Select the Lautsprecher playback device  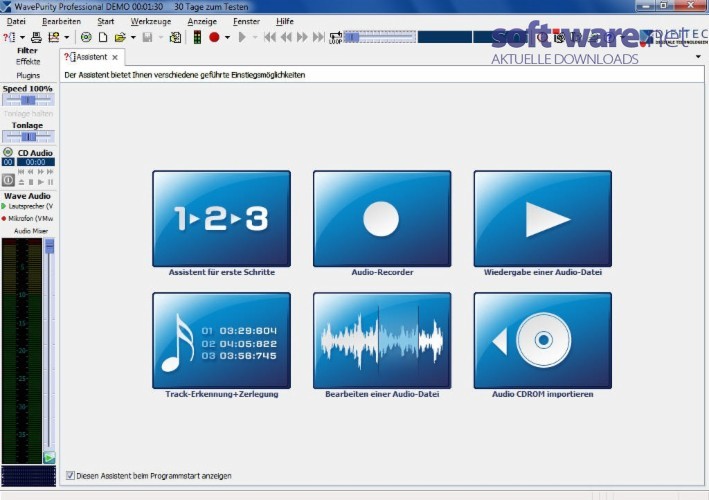[28, 206]
